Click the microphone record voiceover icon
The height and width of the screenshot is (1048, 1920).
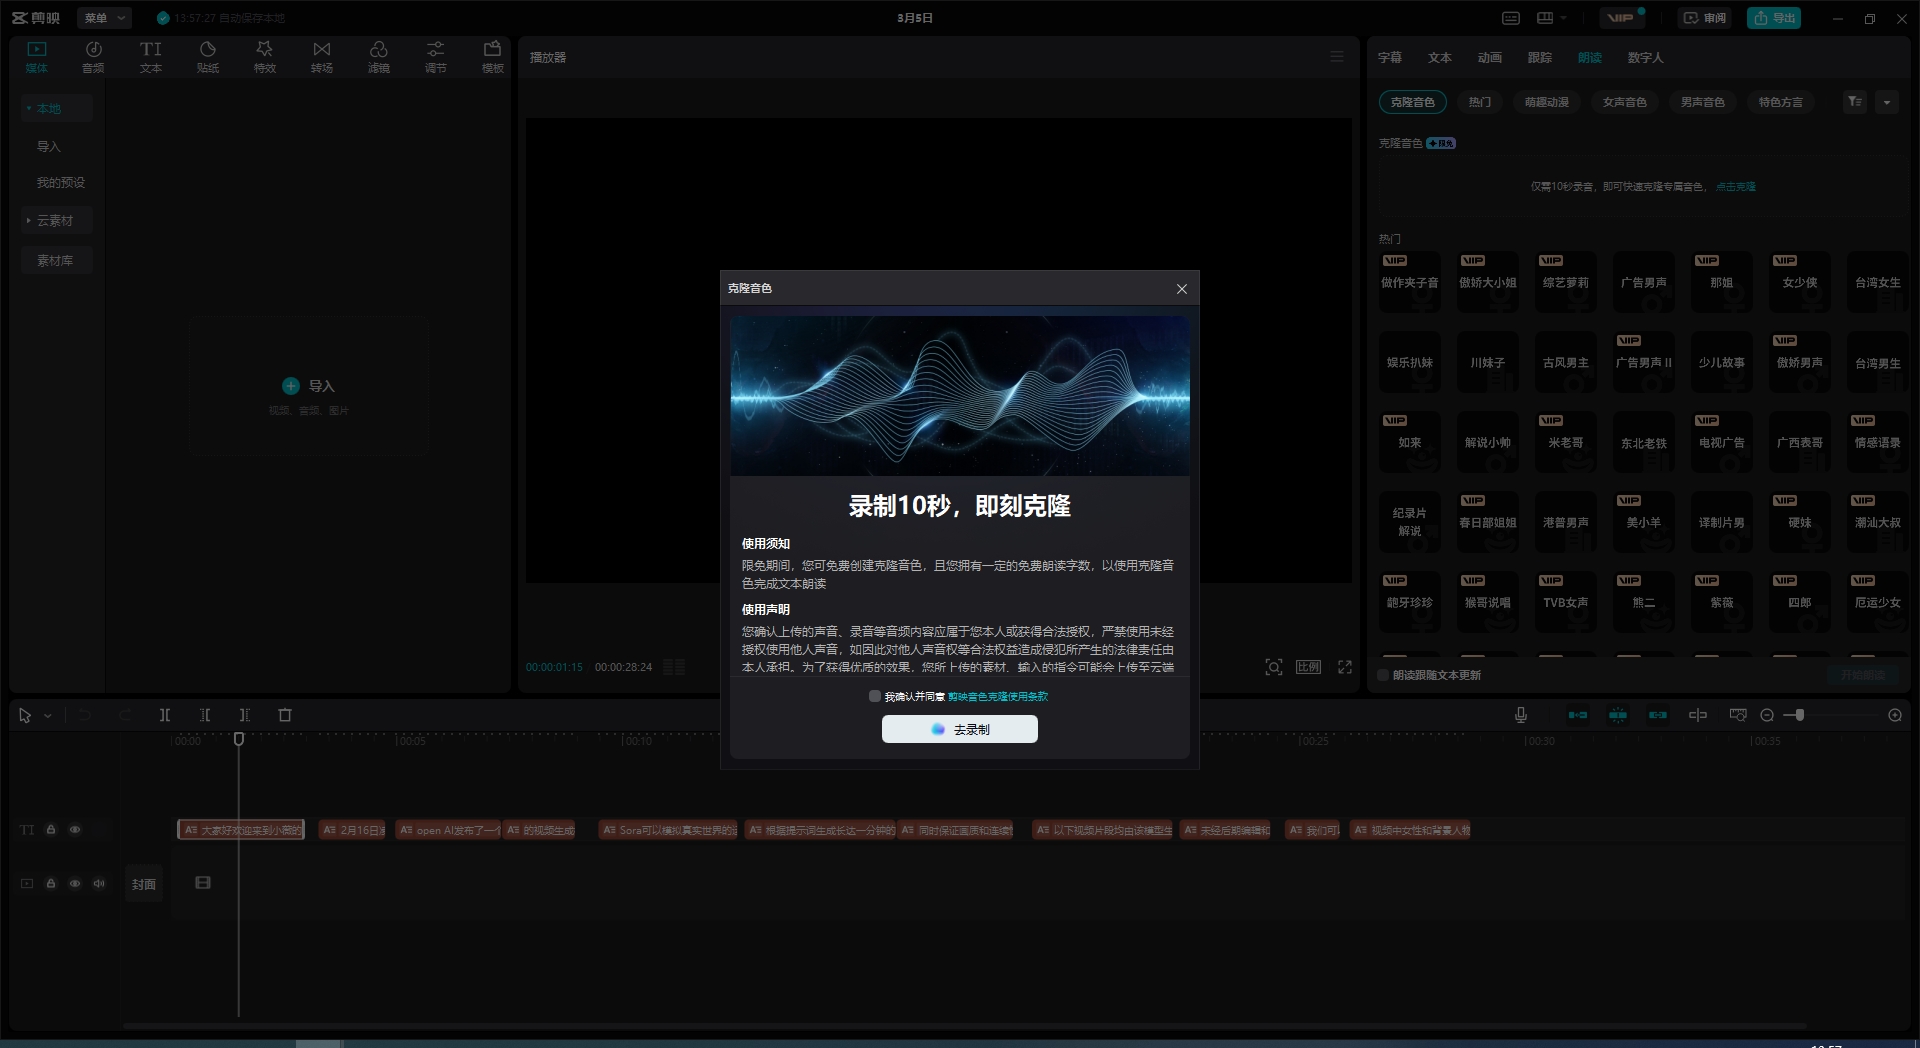(1521, 715)
